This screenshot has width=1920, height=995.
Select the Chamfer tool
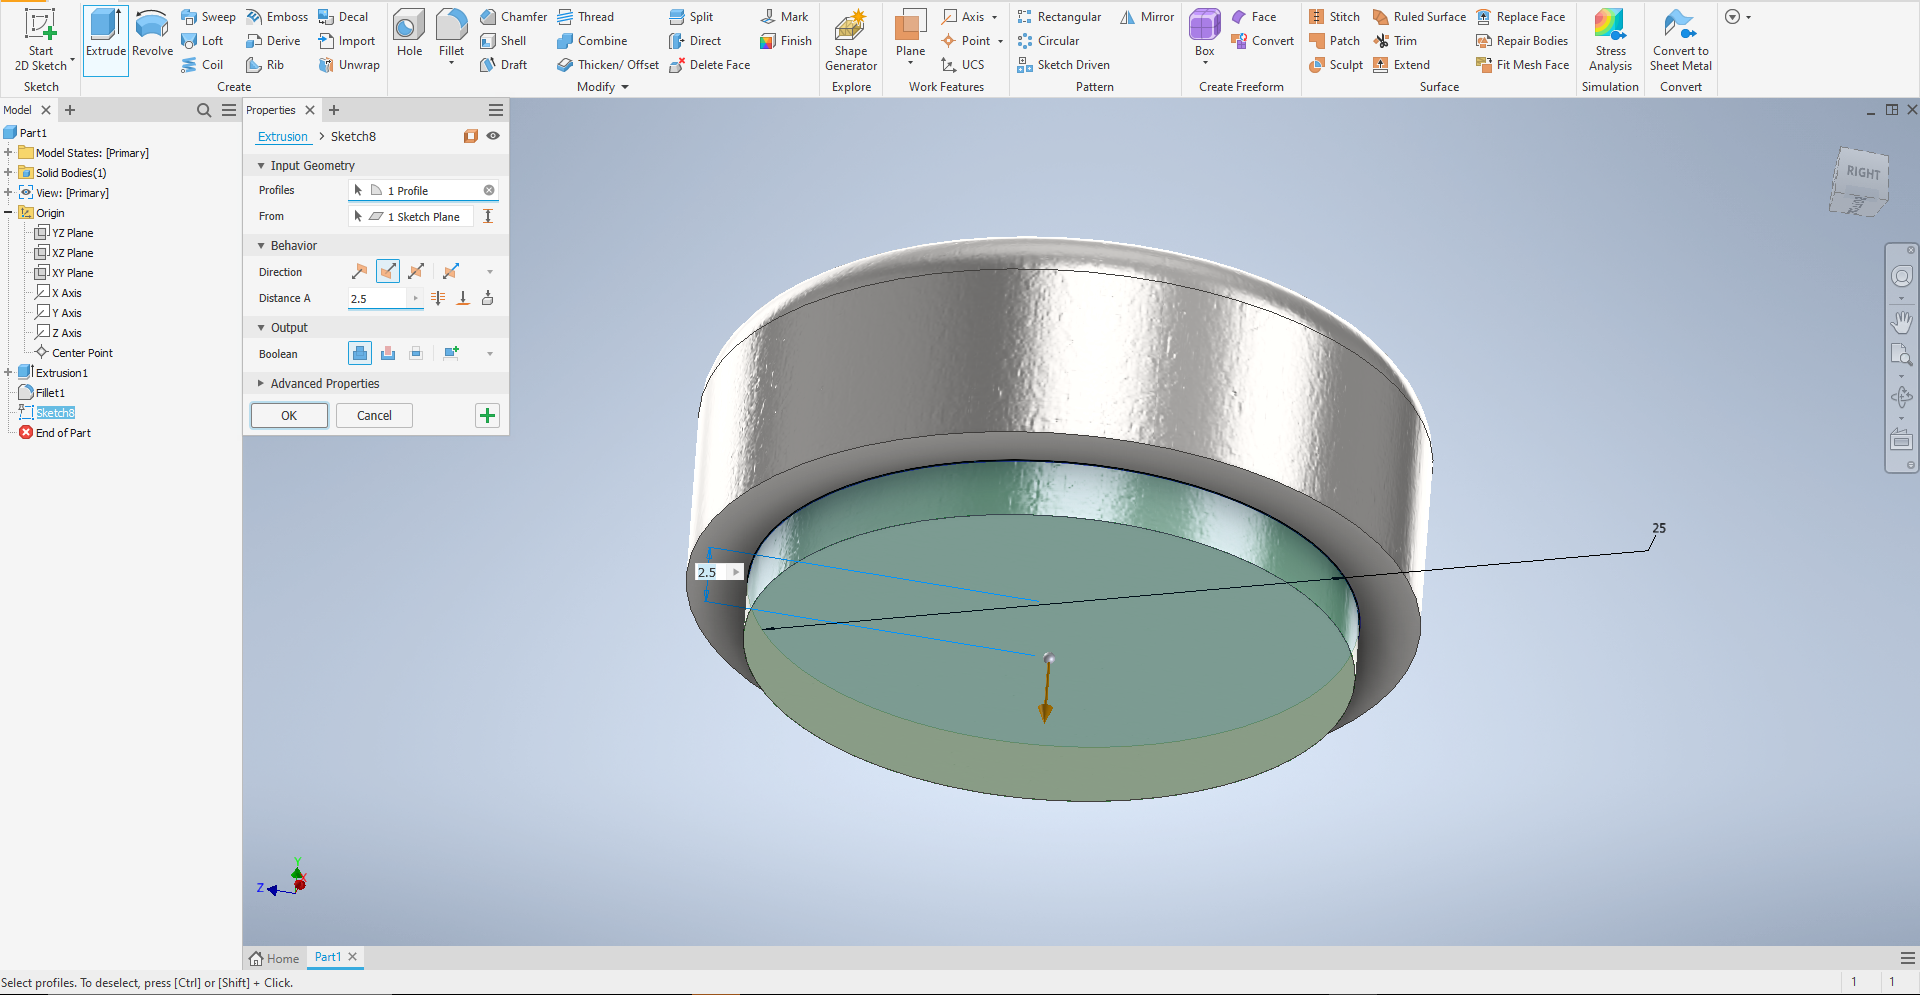[513, 17]
